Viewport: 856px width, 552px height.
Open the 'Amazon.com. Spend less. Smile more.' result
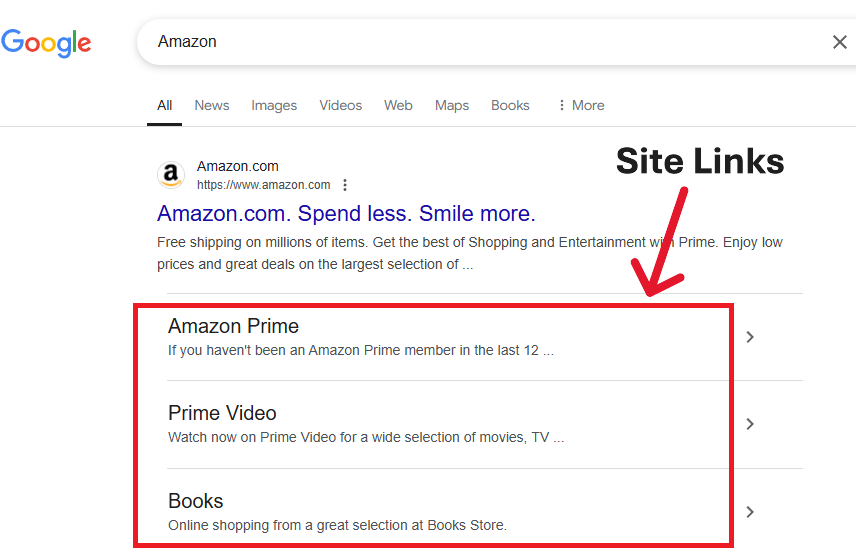click(346, 213)
